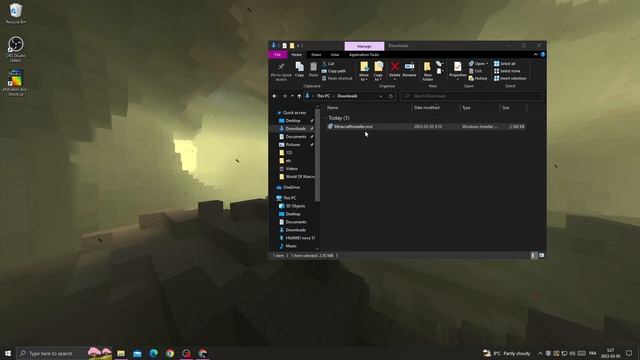Click Select all in the ribbon

[504, 64]
